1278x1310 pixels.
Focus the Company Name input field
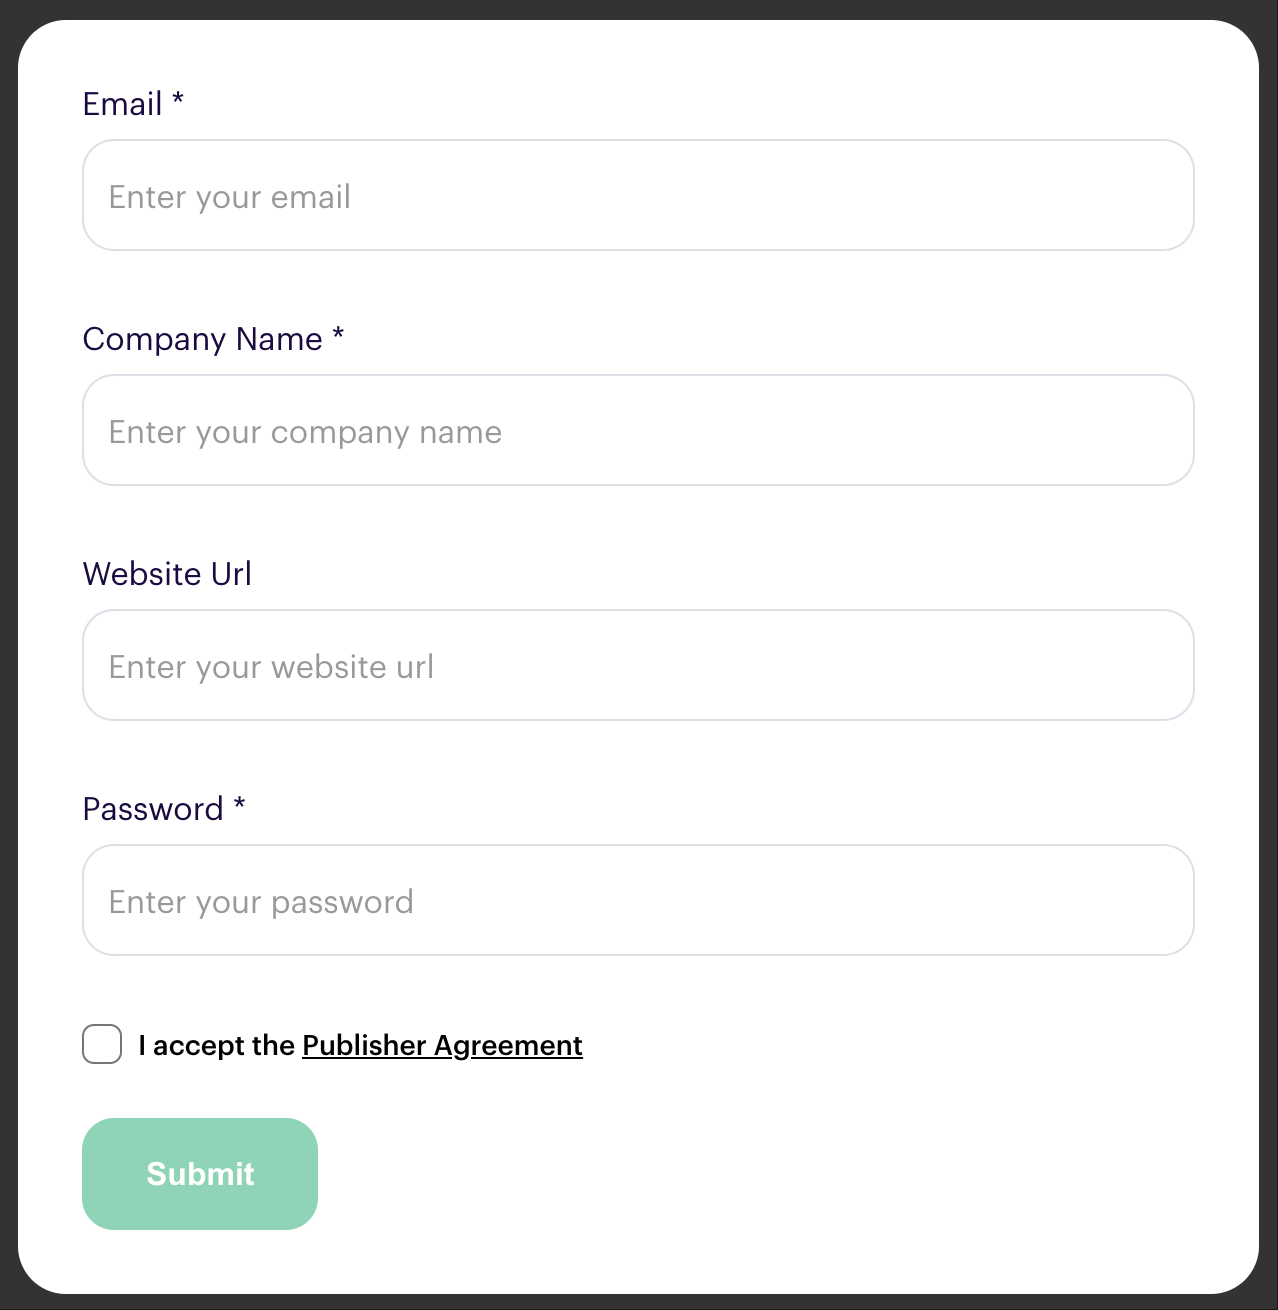tap(638, 430)
